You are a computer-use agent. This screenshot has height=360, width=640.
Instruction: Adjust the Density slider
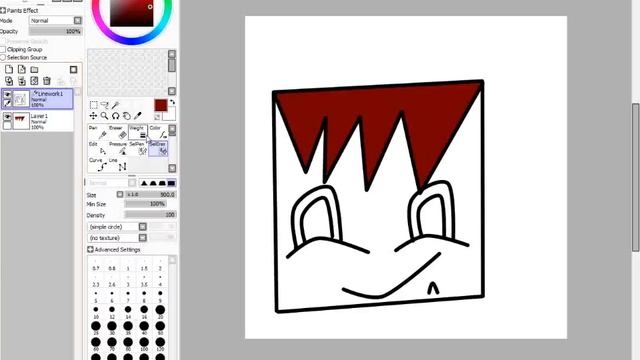tap(150, 215)
